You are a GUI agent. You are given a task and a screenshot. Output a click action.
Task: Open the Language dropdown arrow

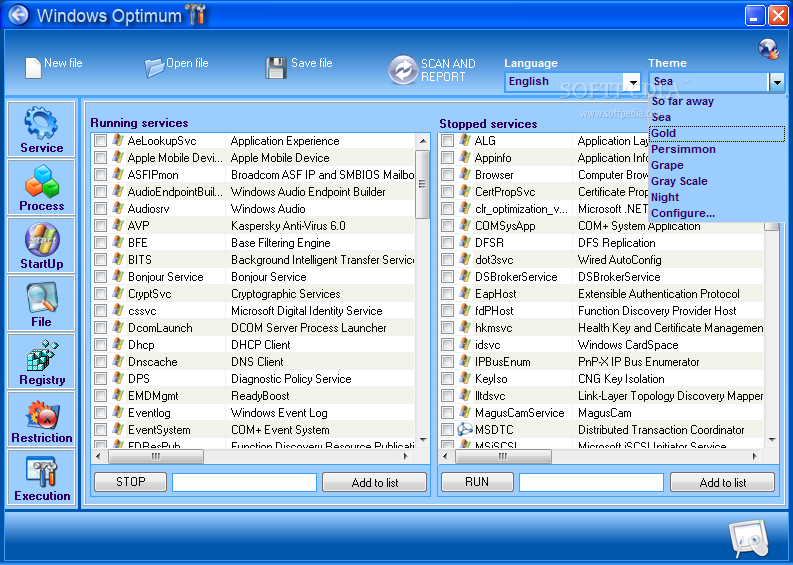tap(632, 81)
